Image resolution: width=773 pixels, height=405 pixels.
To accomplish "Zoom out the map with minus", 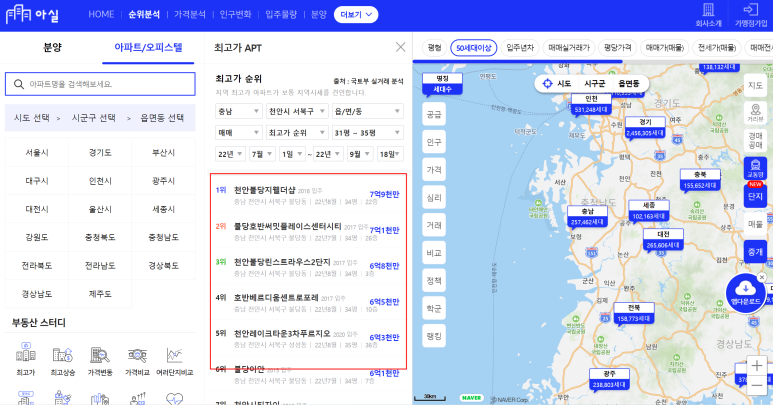I will [757, 385].
